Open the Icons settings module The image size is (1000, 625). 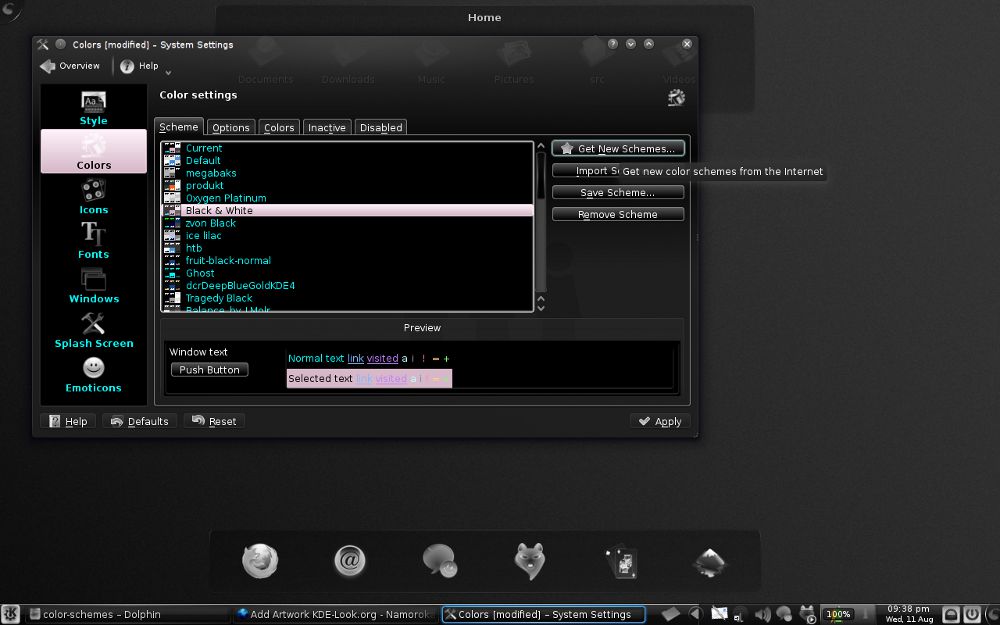[x=93, y=197]
